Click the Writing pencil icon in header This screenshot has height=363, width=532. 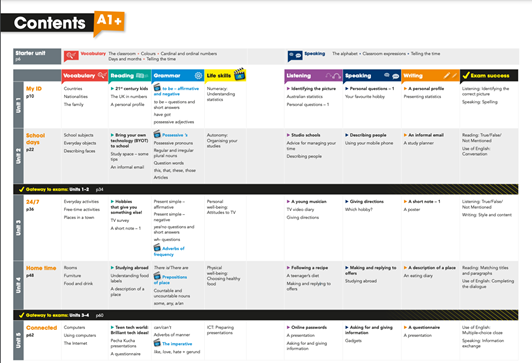450,75
